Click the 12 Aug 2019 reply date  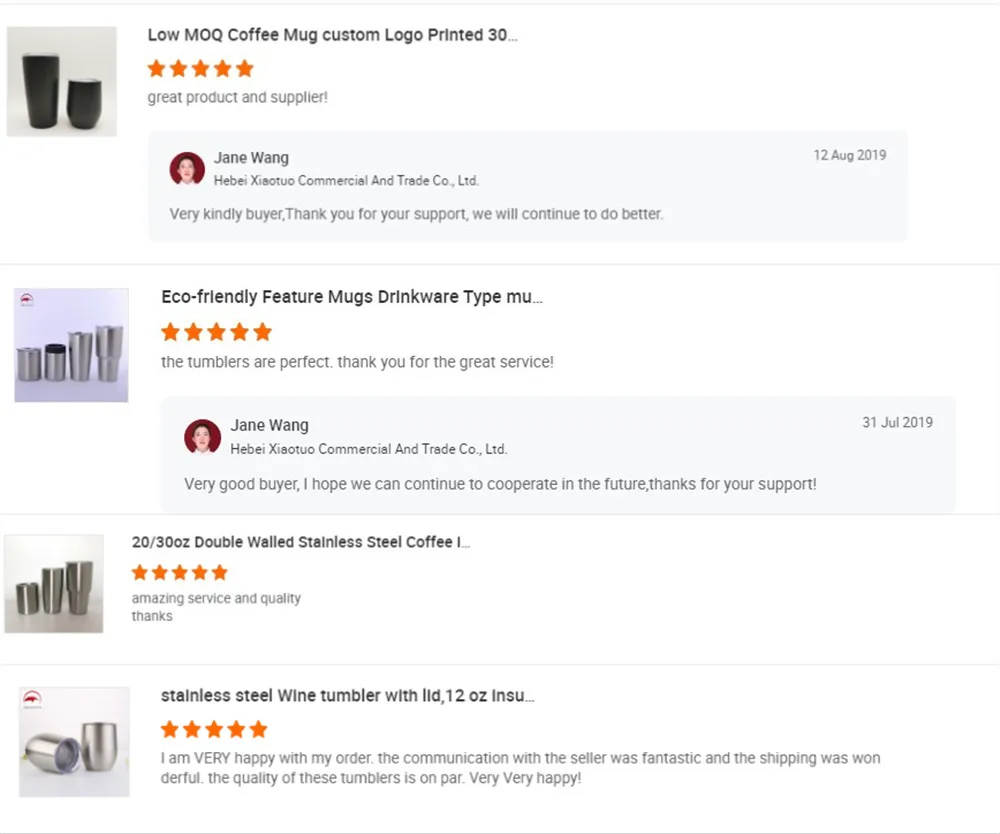pyautogui.click(x=849, y=155)
